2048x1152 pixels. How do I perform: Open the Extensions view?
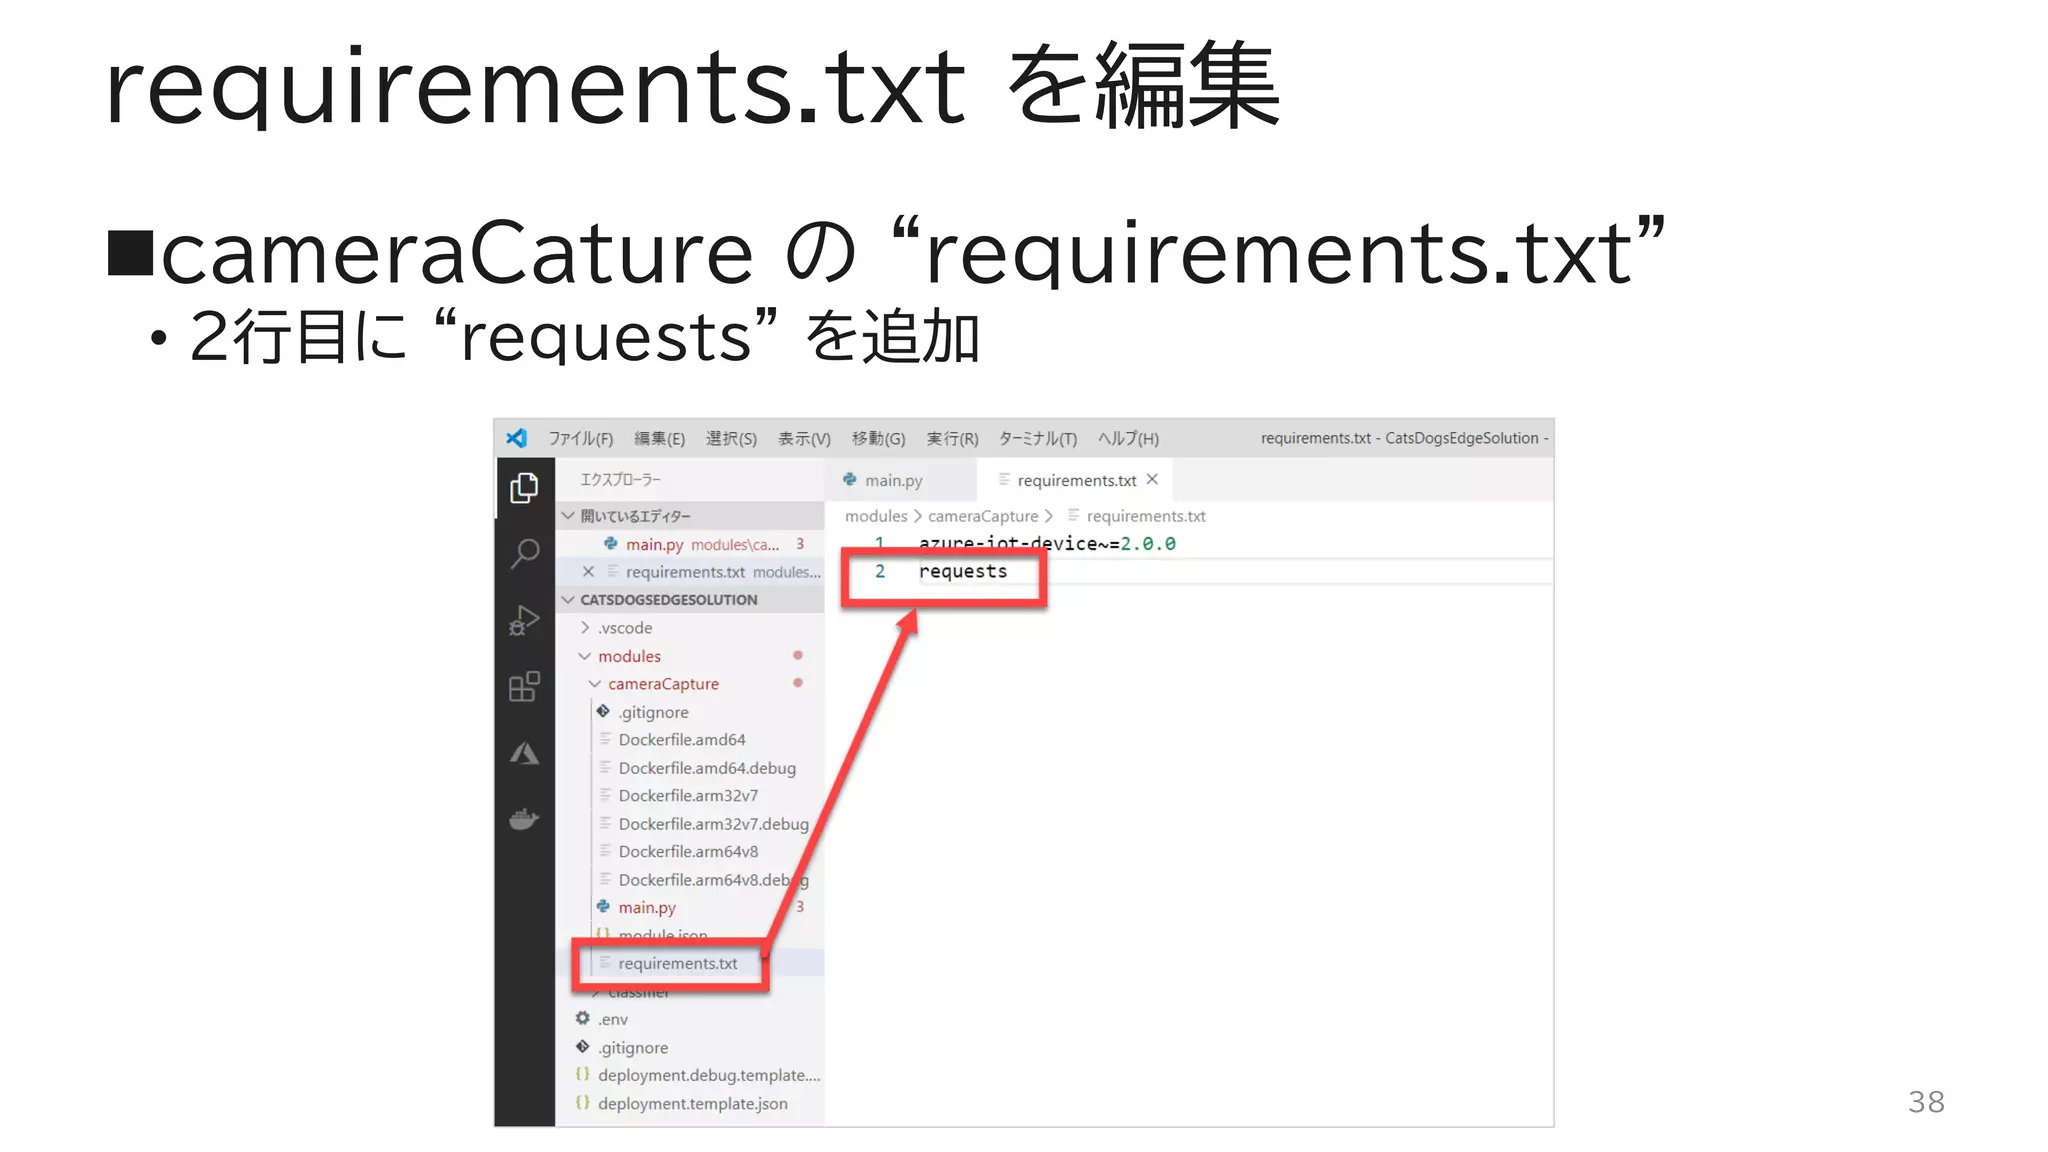tap(524, 686)
